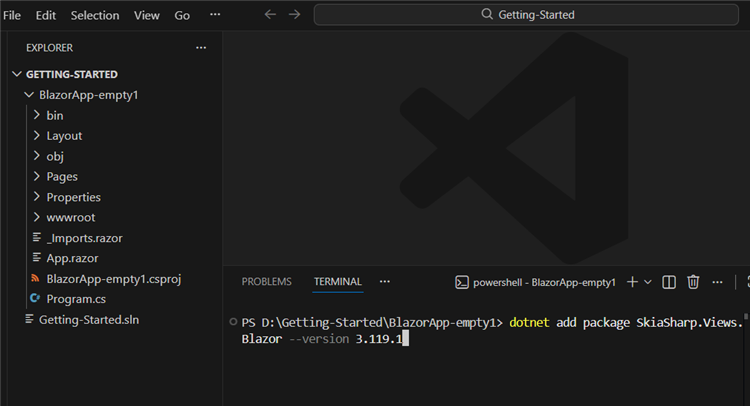This screenshot has width=750, height=406.
Task: Kill terminal with the trash icon
Action: 693,282
